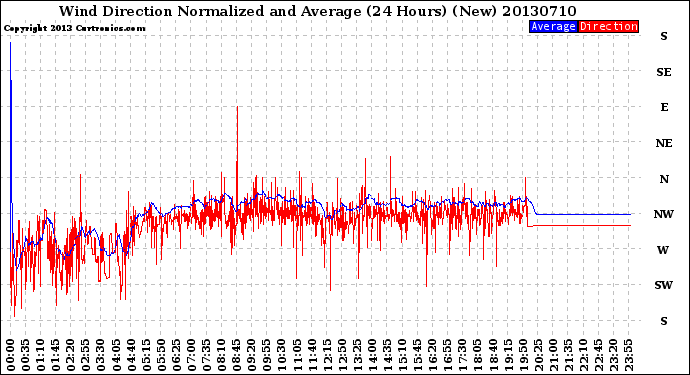This screenshot has height=375, width=690.
Task: Click the red Direction legend label
Action: (609, 26)
